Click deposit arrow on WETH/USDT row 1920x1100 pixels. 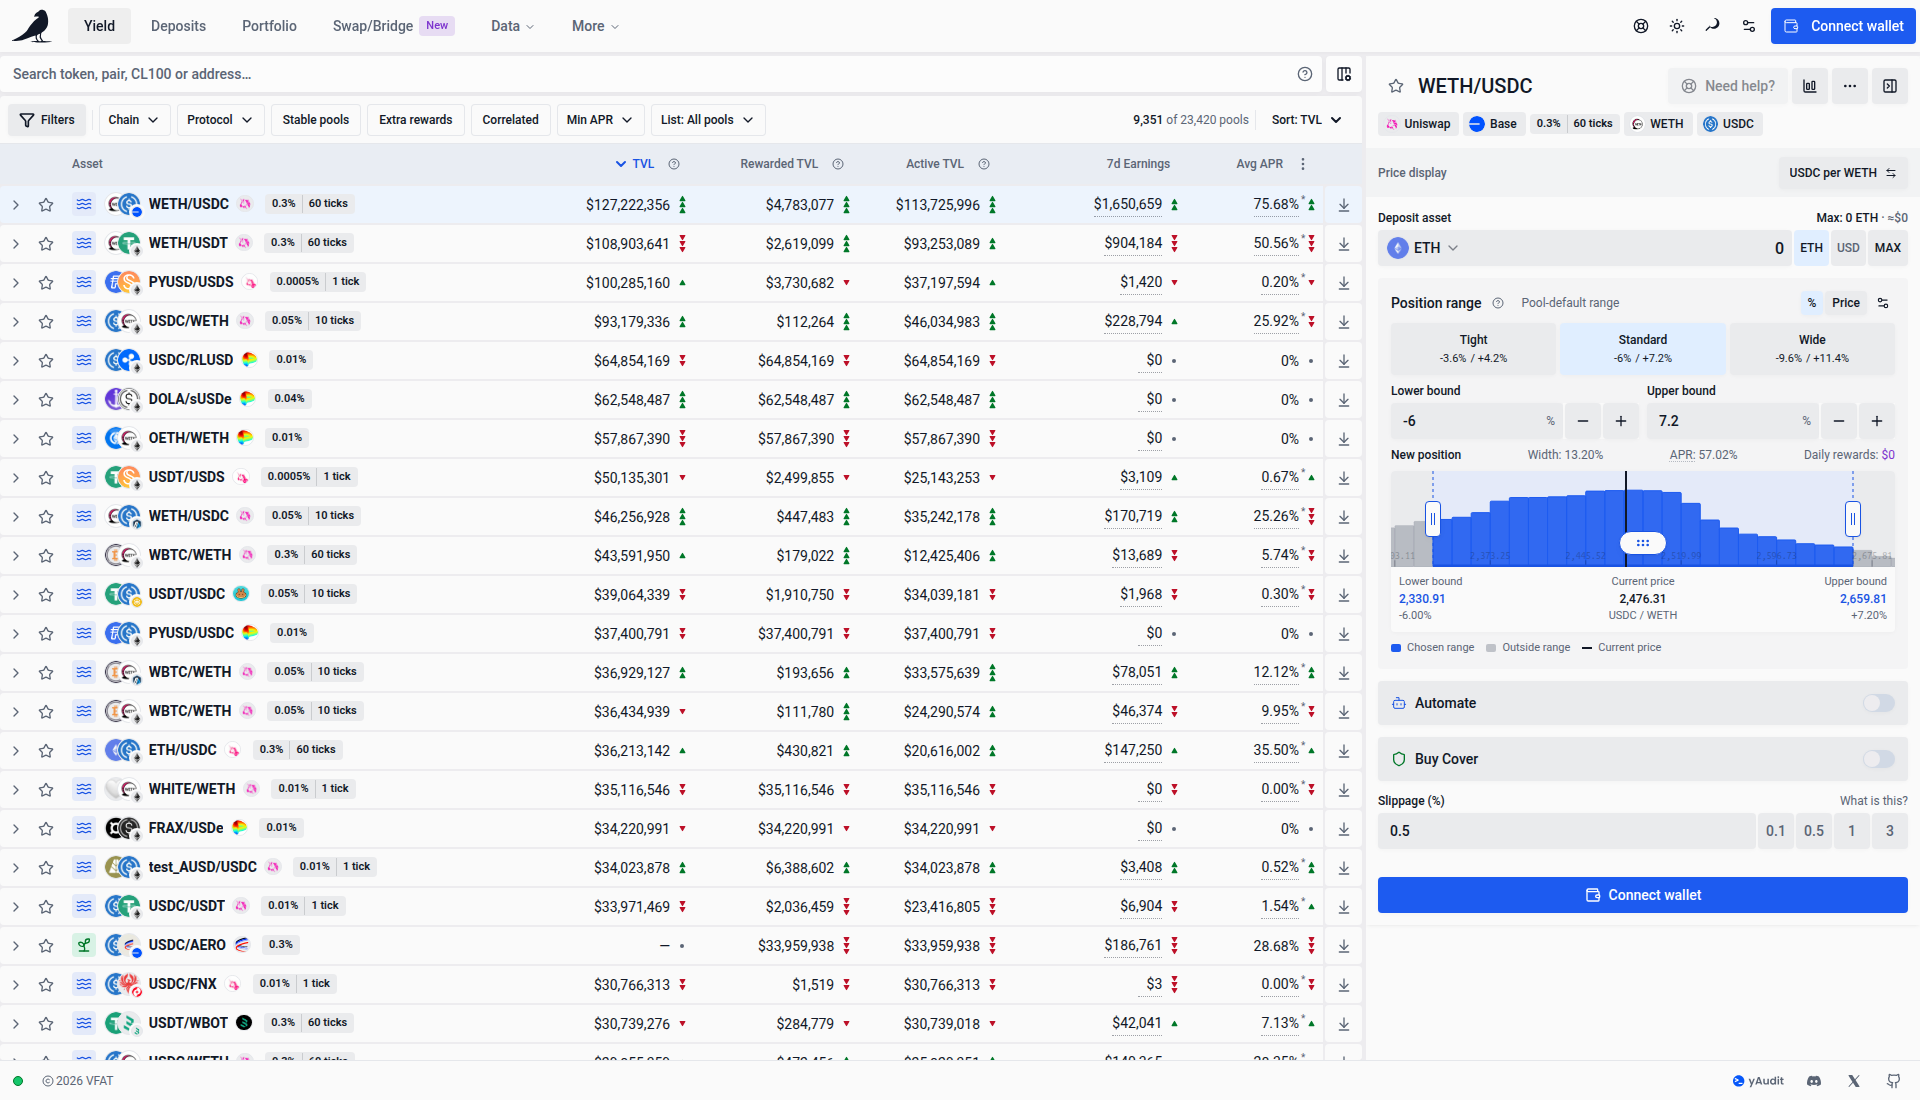[x=1344, y=244]
